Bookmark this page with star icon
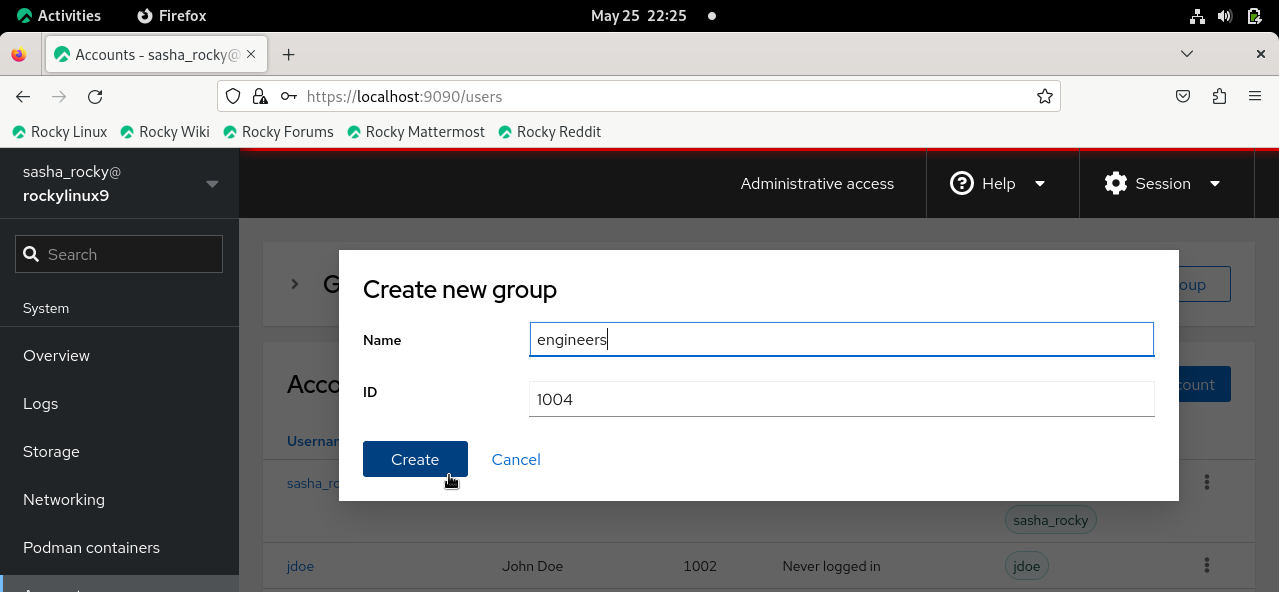The width and height of the screenshot is (1279, 592). (1044, 97)
